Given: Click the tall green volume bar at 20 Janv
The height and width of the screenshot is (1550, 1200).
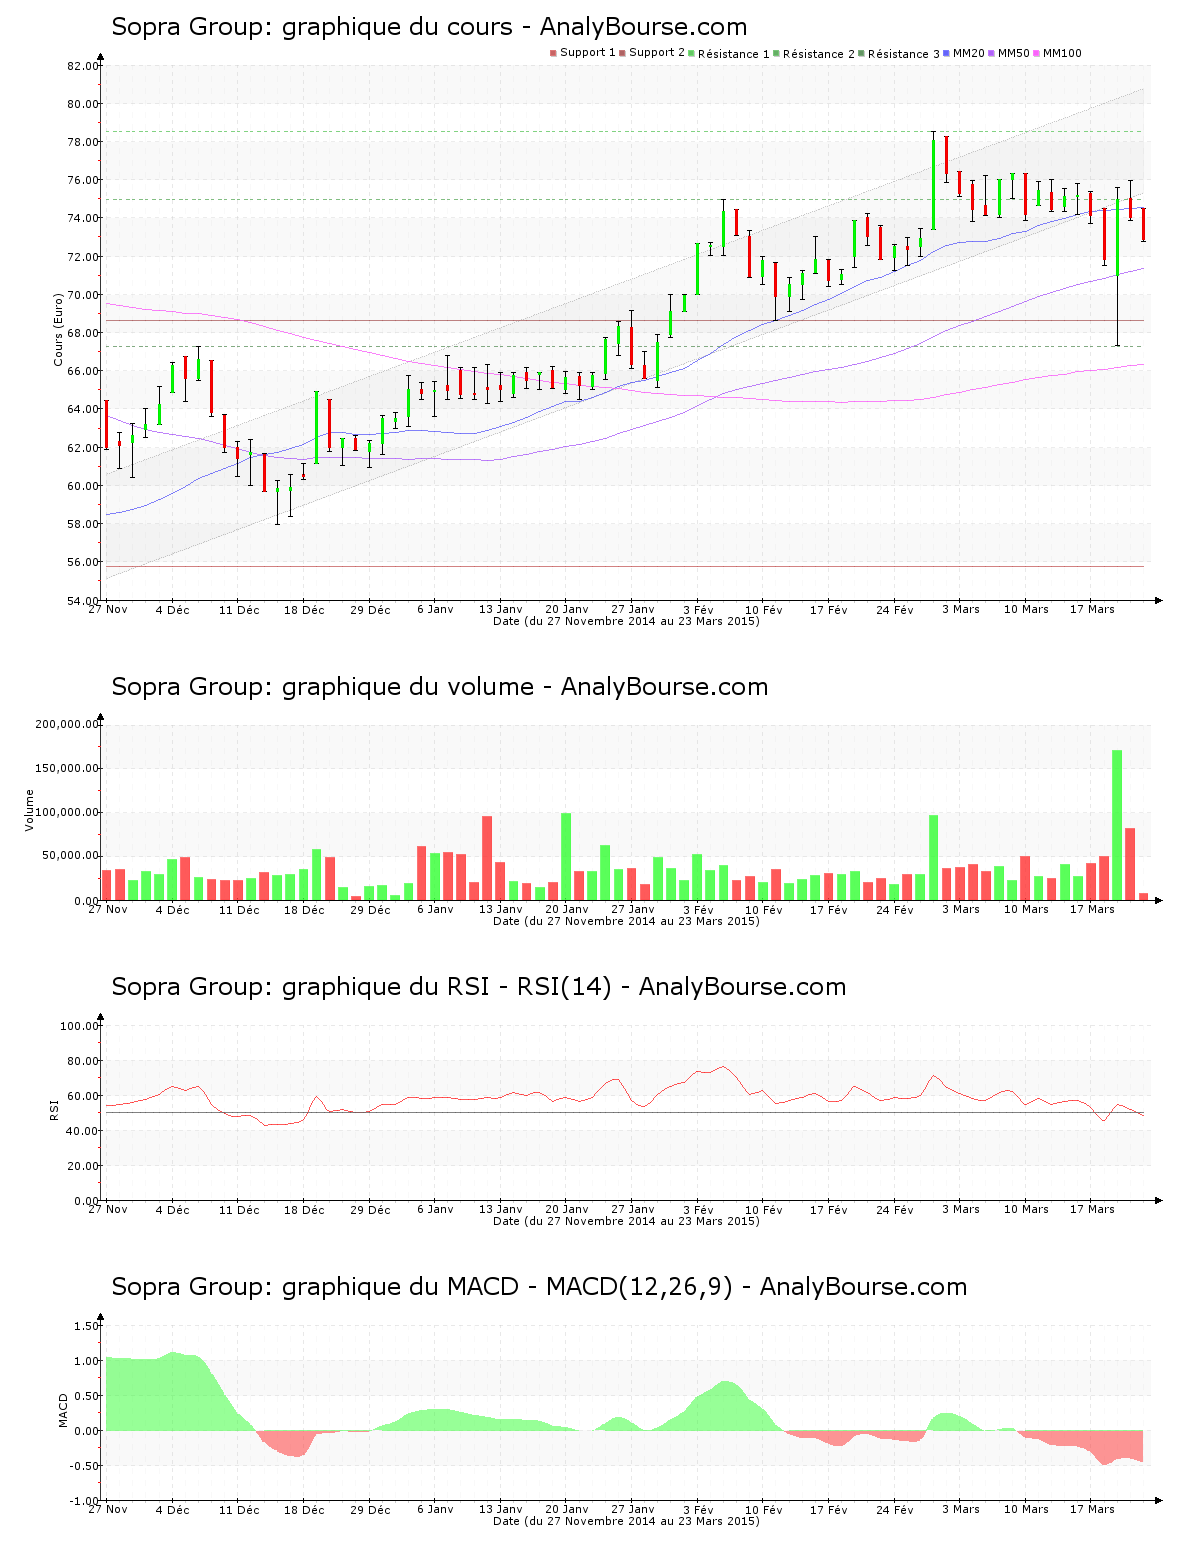Looking at the screenshot, I should pyautogui.click(x=566, y=856).
